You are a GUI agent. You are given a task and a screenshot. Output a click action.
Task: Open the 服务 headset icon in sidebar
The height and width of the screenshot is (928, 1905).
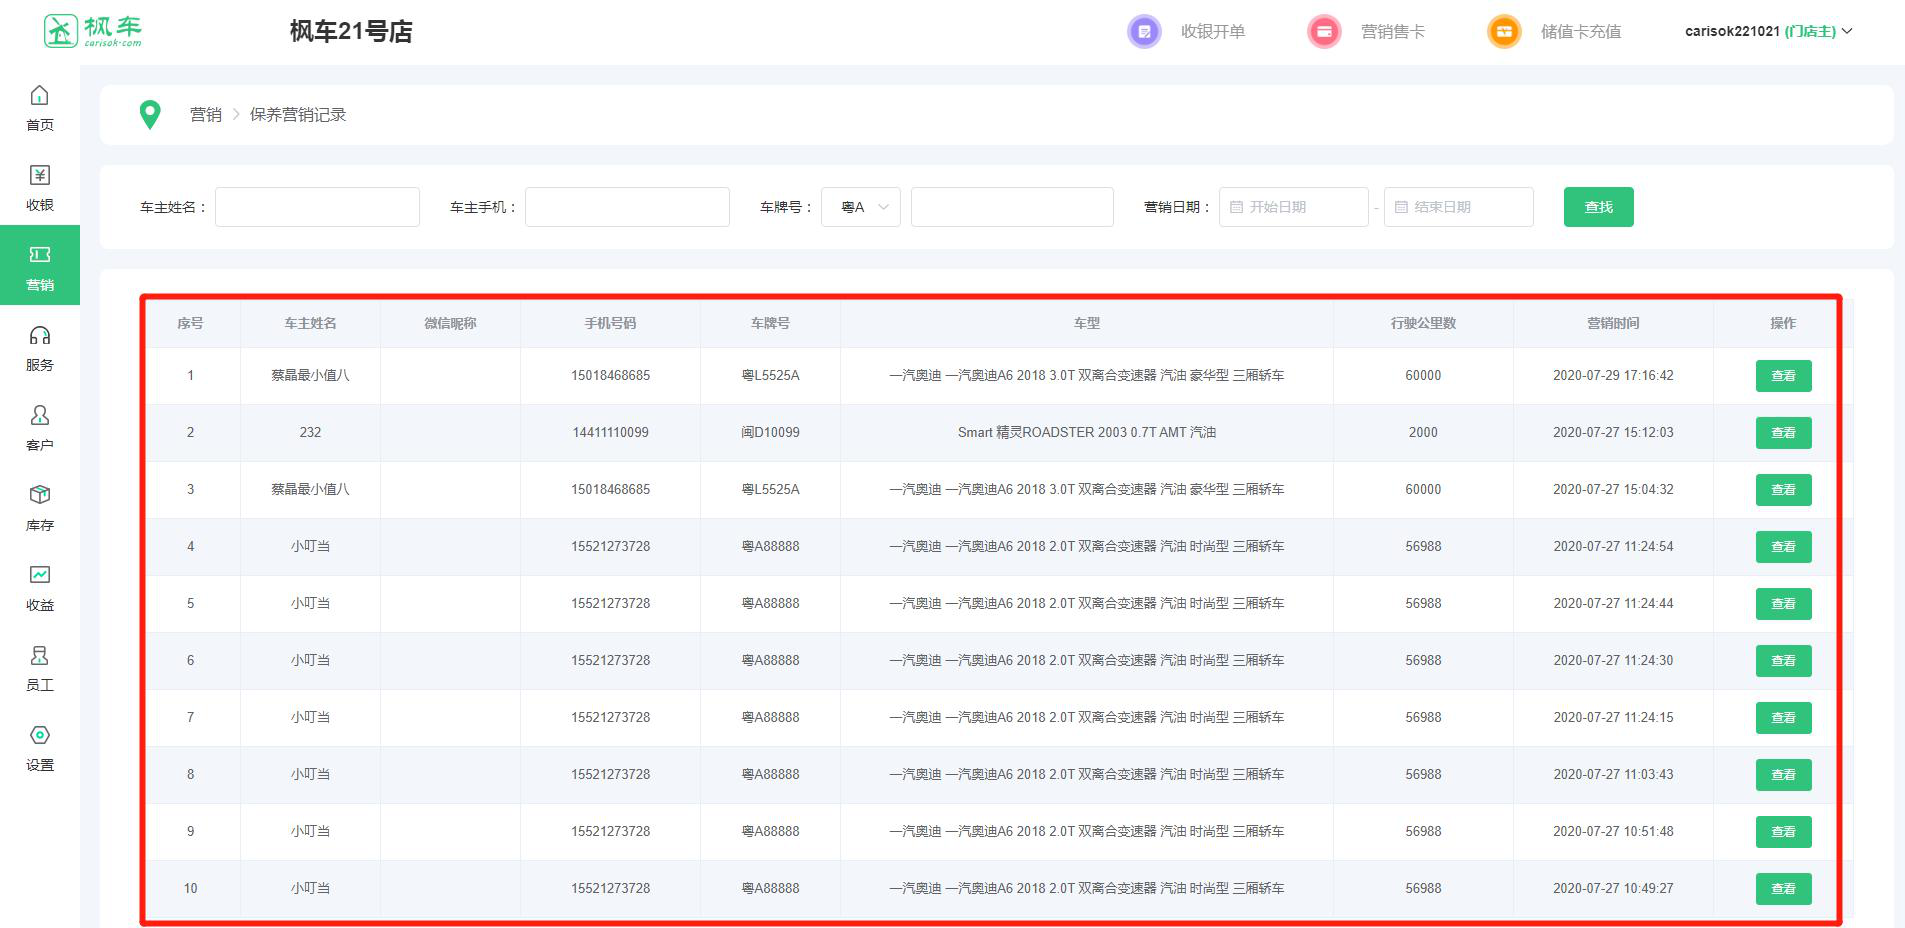pos(39,335)
